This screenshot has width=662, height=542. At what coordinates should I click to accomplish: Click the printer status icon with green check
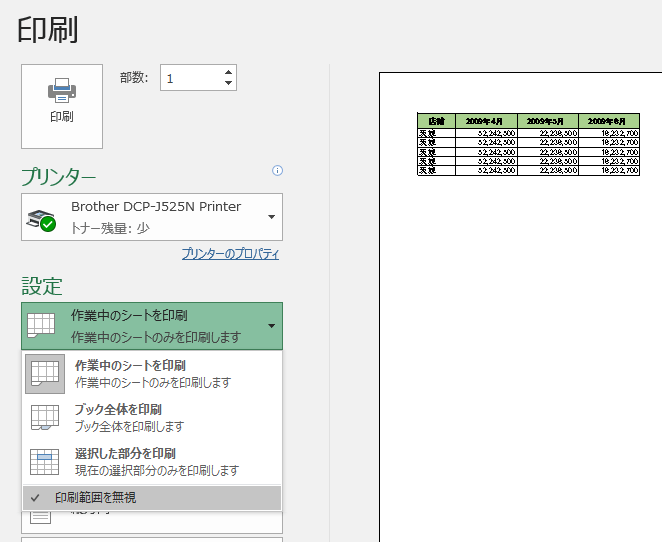coord(41,220)
